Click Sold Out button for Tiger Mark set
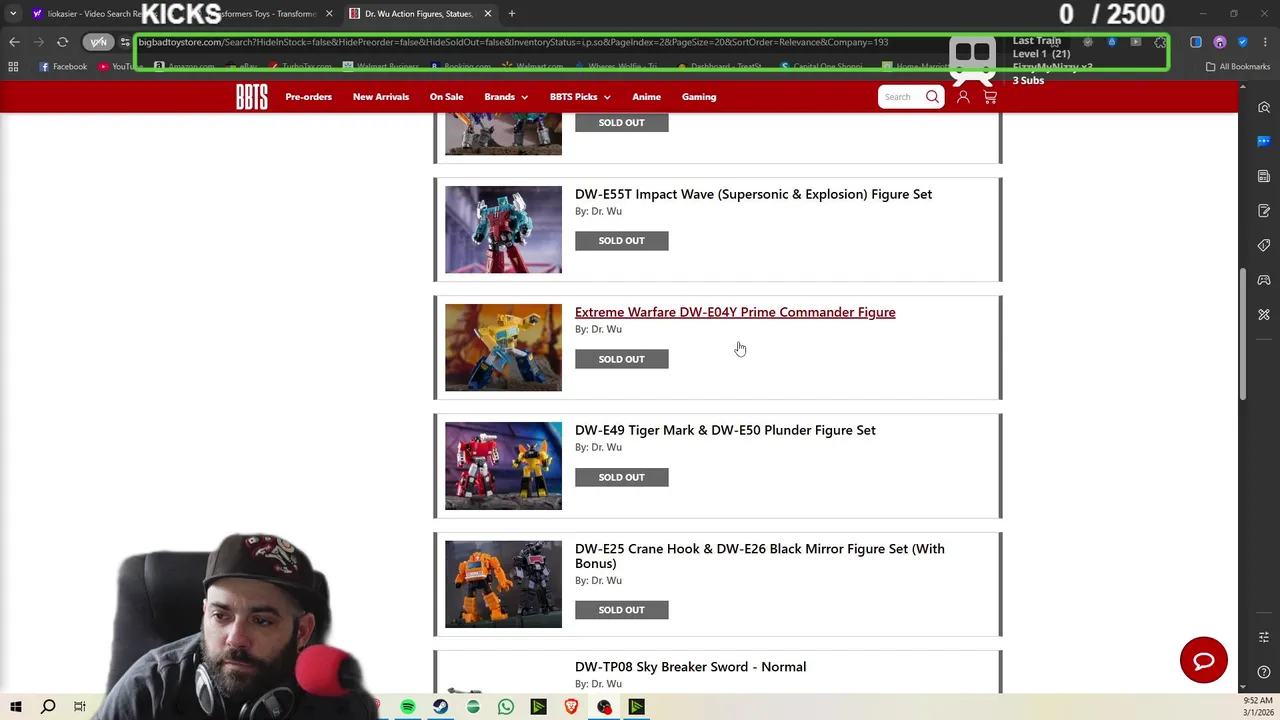The width and height of the screenshot is (1280, 720). click(621, 477)
